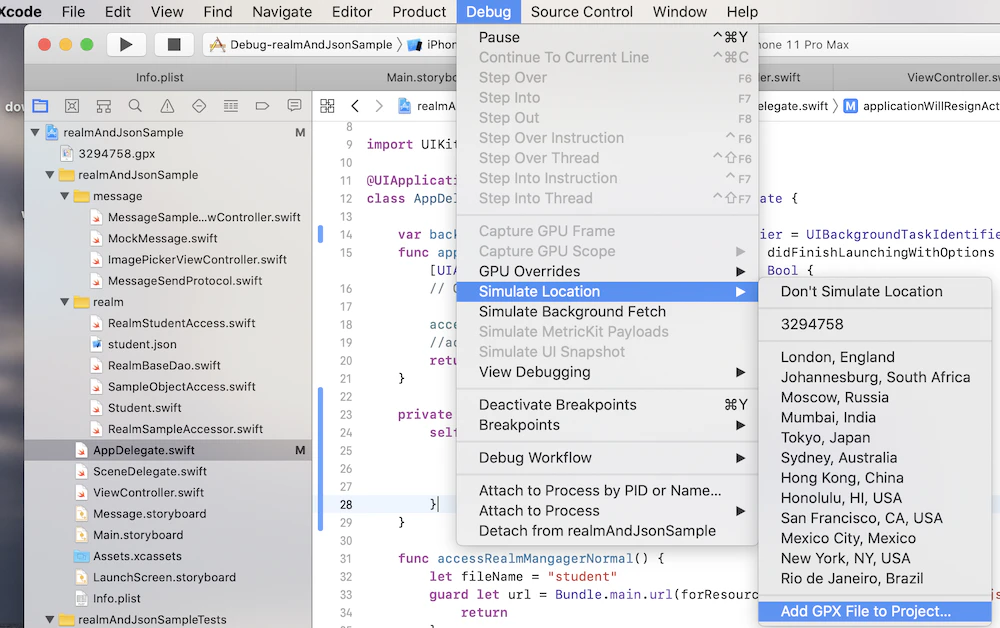Screen dimensions: 1000x628
Task: Choose Deactivate Breakpoints
Action: coord(607,405)
